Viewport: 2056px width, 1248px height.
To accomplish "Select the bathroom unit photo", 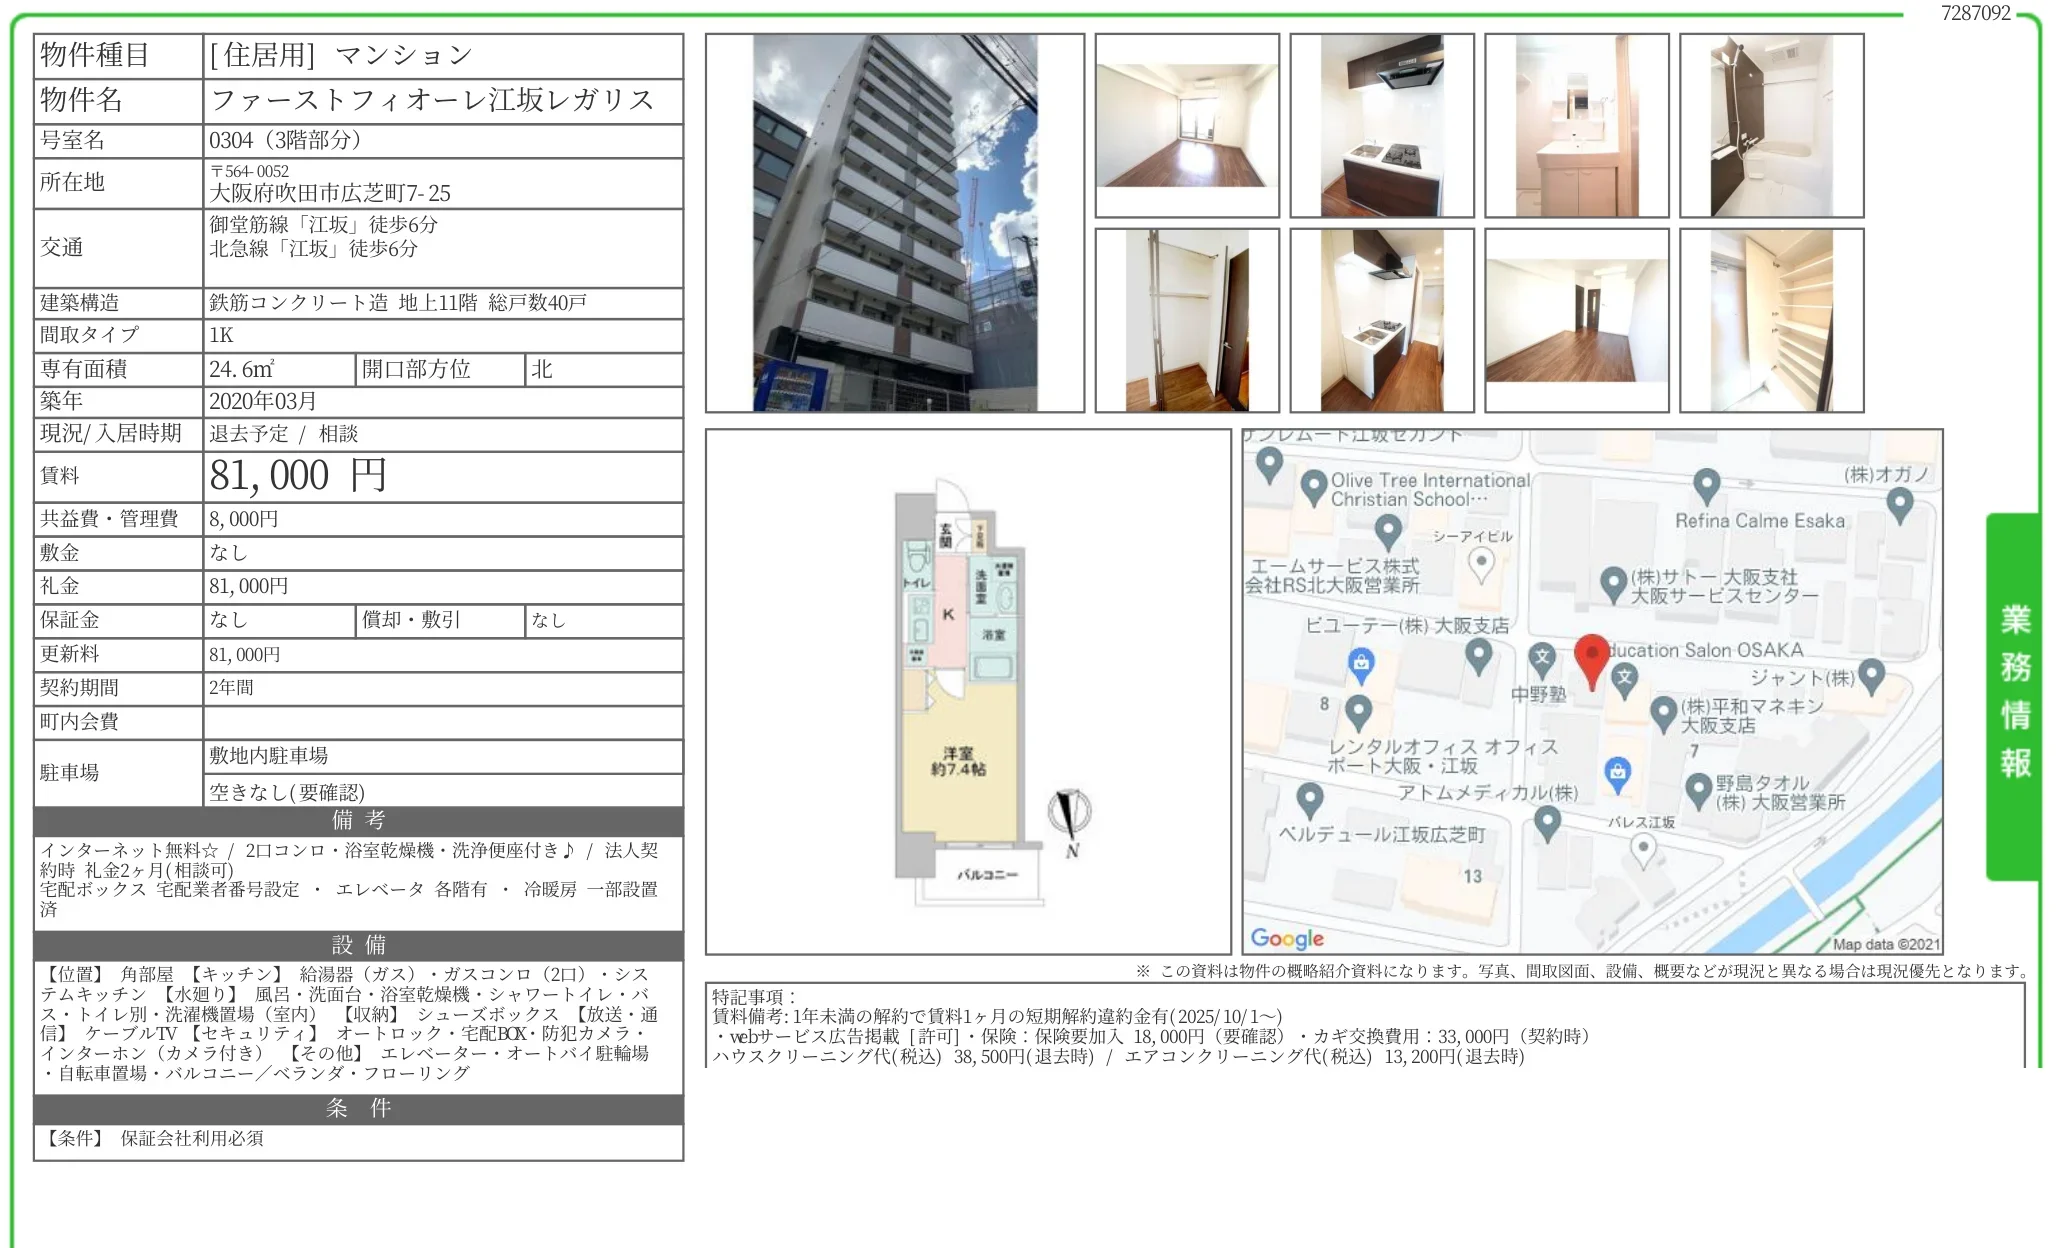I will coord(1771,123).
